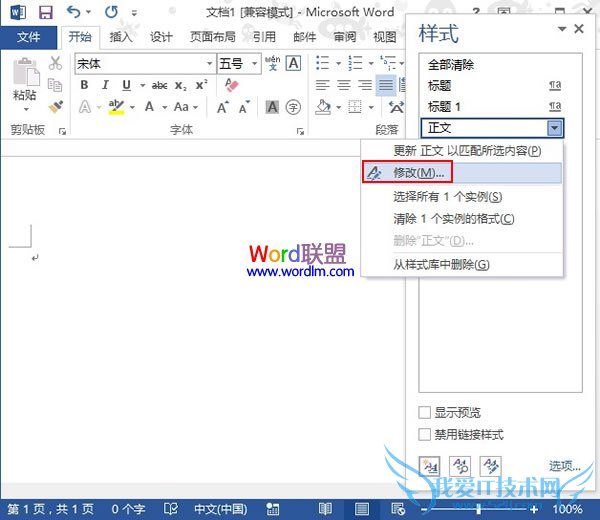Apply the font color A button
Screen dimensions: 600x520
point(149,107)
